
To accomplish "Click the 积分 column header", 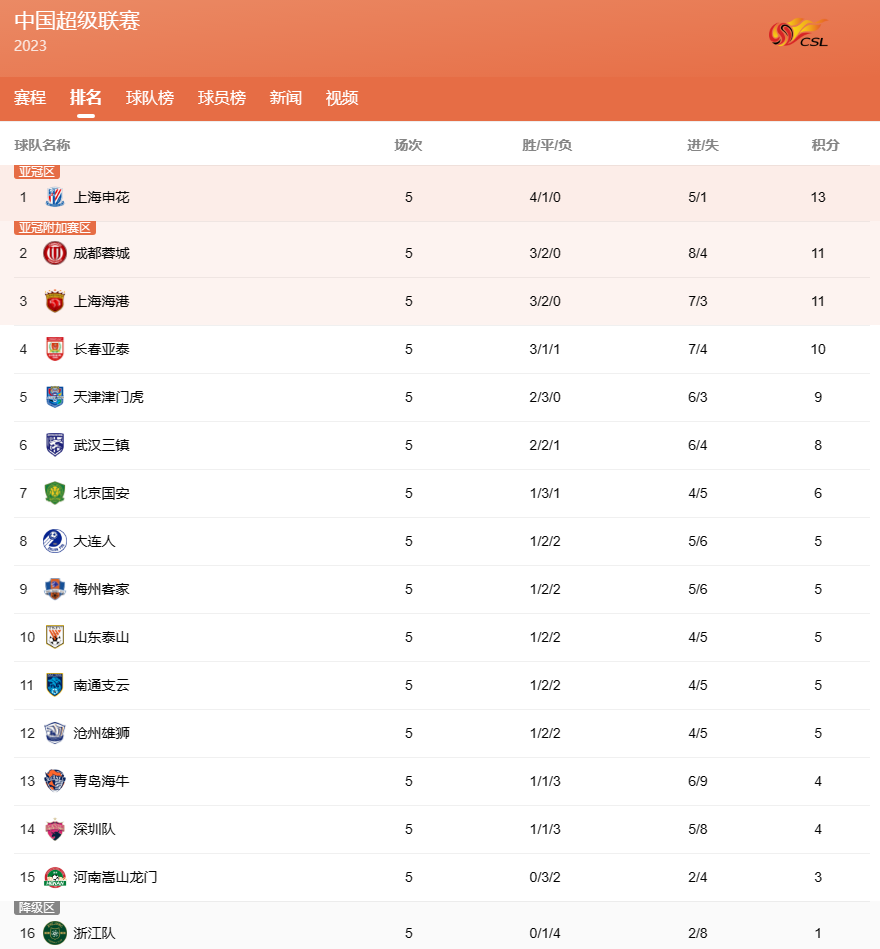I will coord(826,145).
